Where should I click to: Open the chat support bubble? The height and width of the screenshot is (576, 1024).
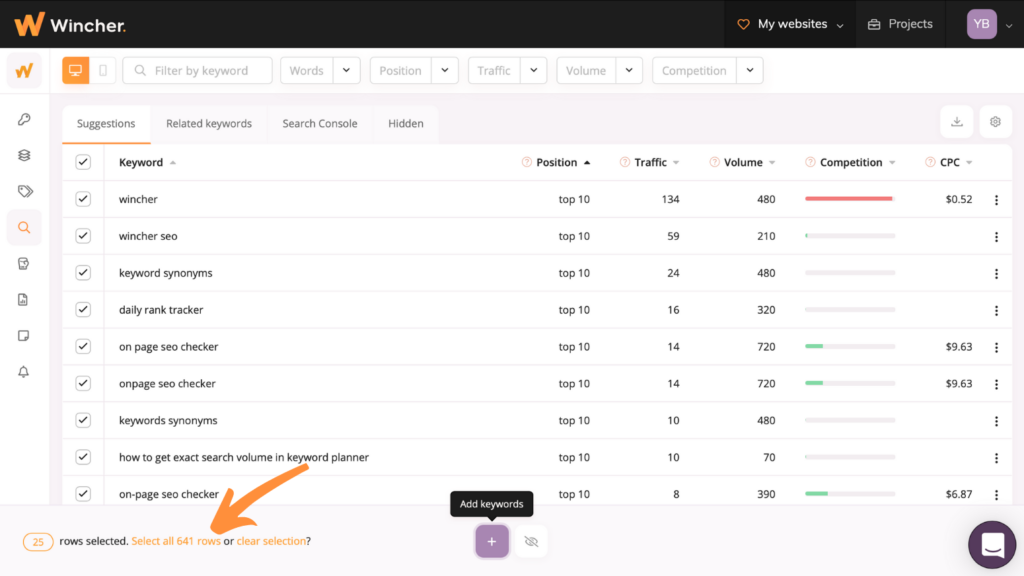992,545
